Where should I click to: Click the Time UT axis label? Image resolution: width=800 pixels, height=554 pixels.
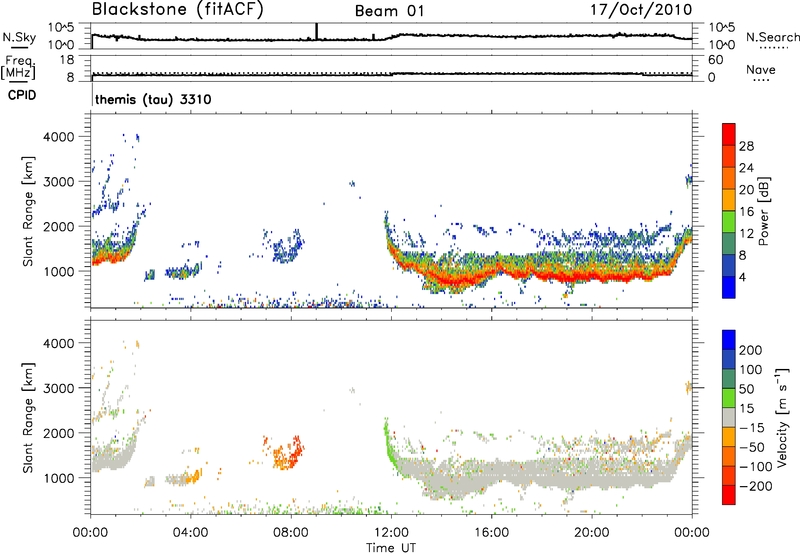(391, 548)
